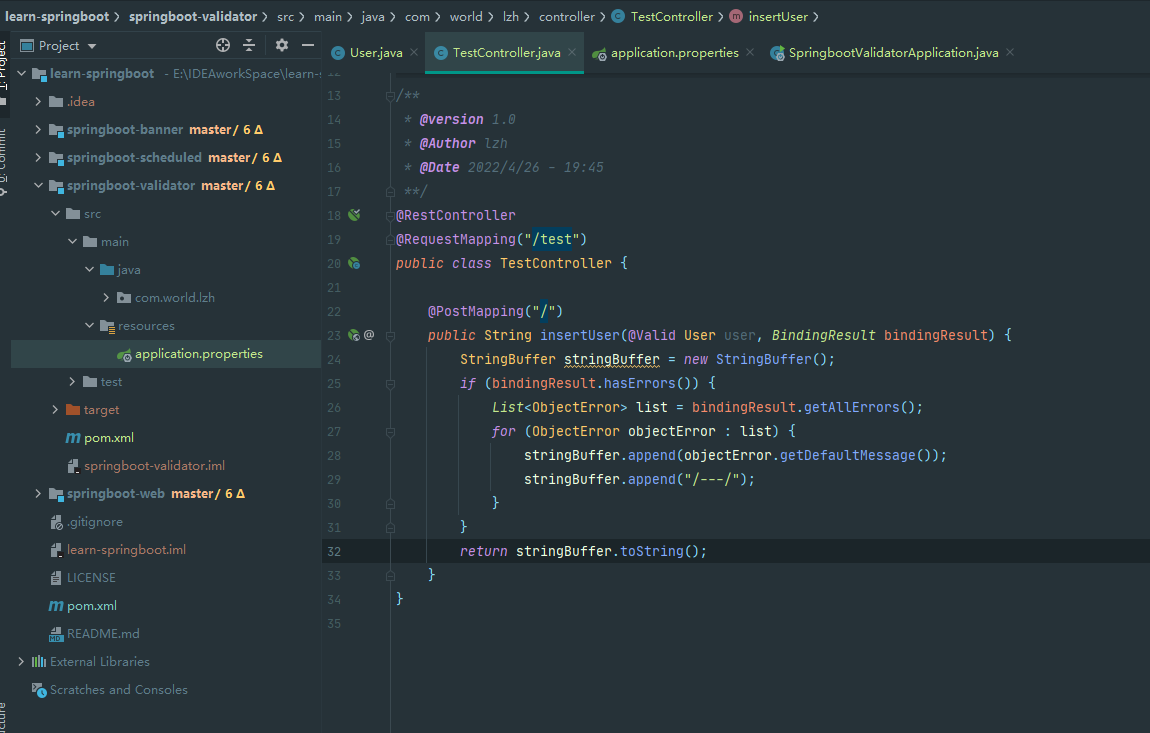Collapse the main folder
1150x733 pixels.
72,241
